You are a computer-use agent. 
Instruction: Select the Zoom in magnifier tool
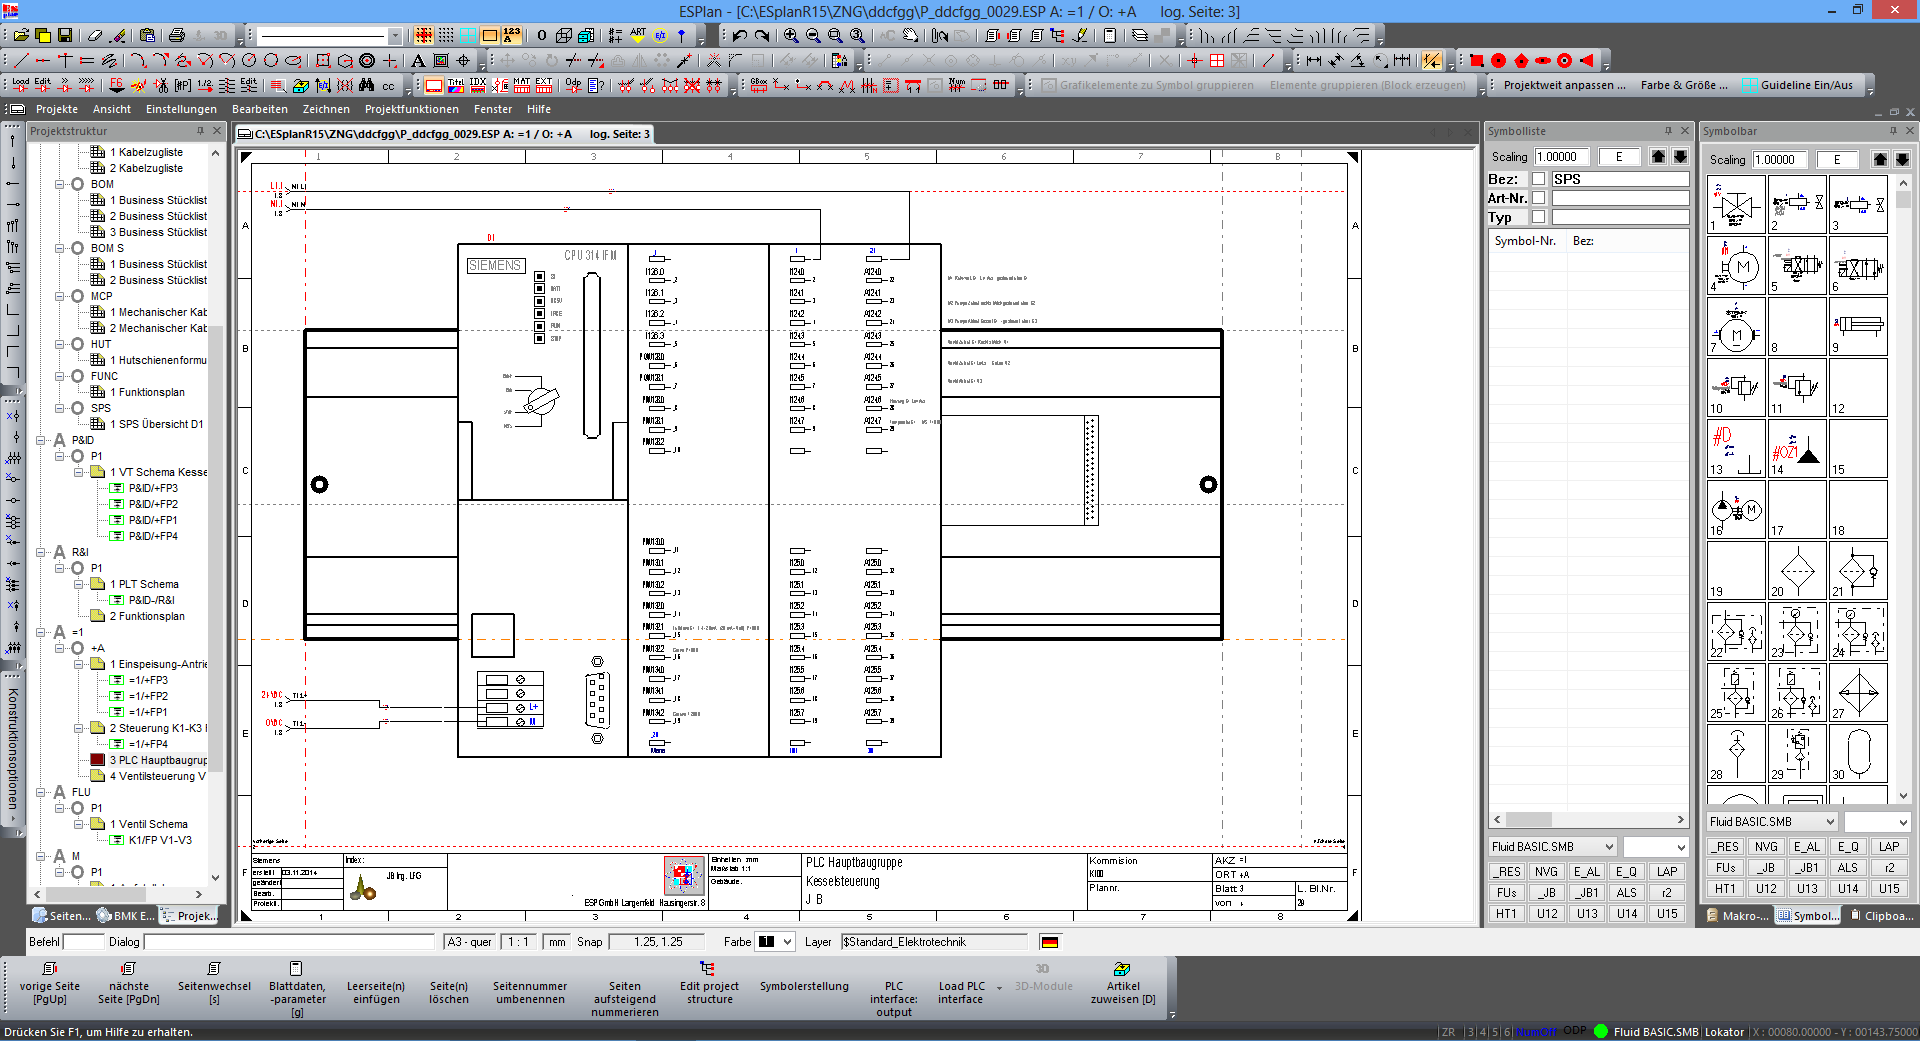(791, 36)
